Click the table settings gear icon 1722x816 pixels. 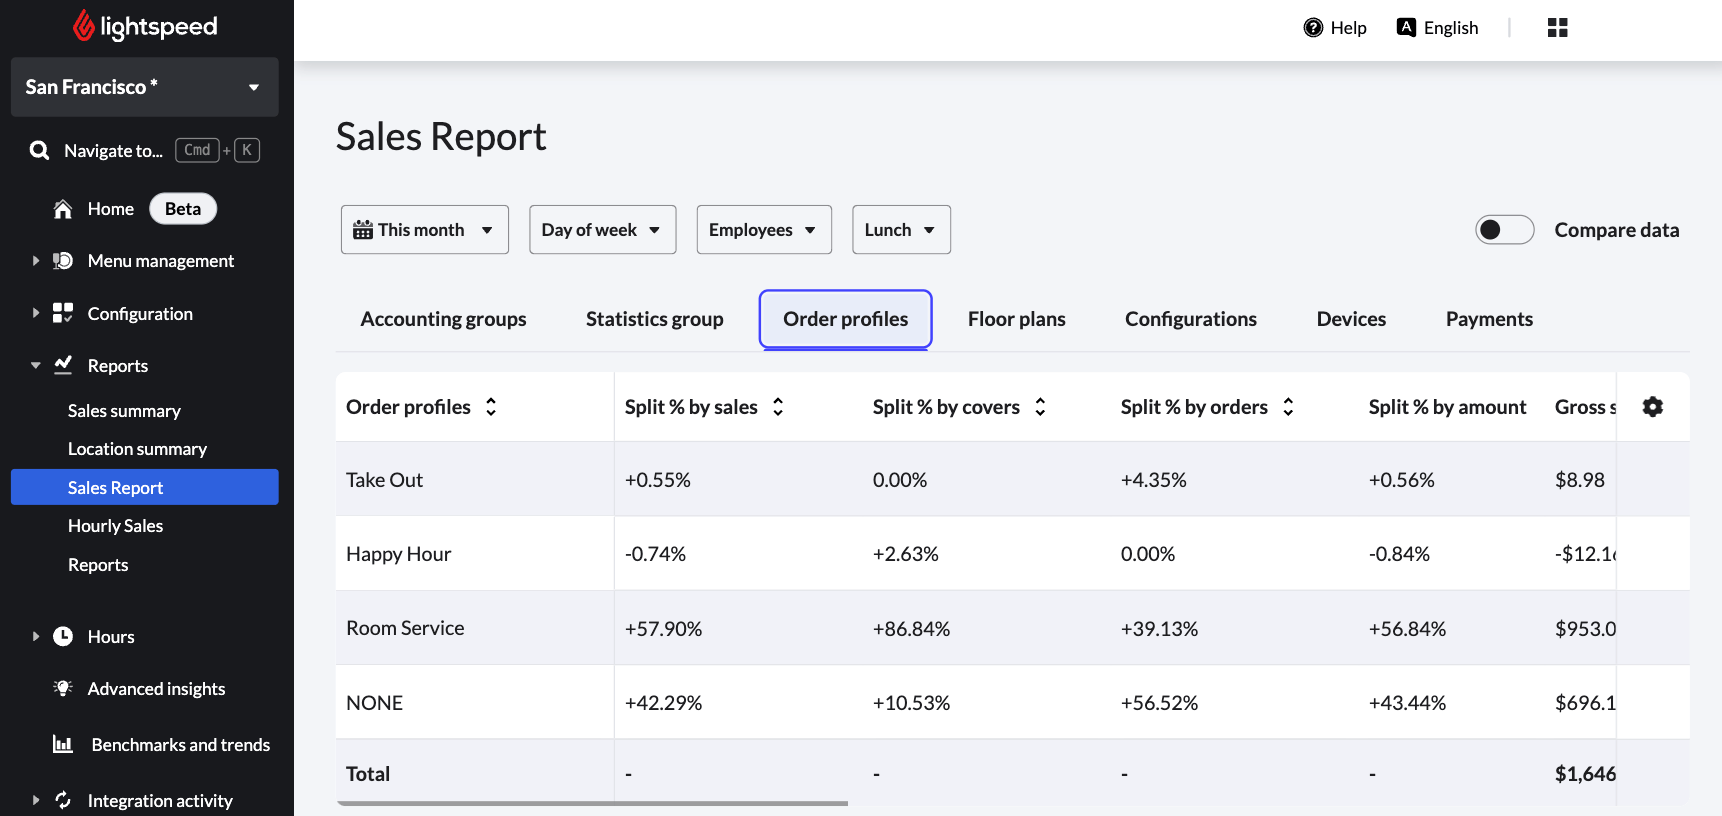pos(1652,407)
